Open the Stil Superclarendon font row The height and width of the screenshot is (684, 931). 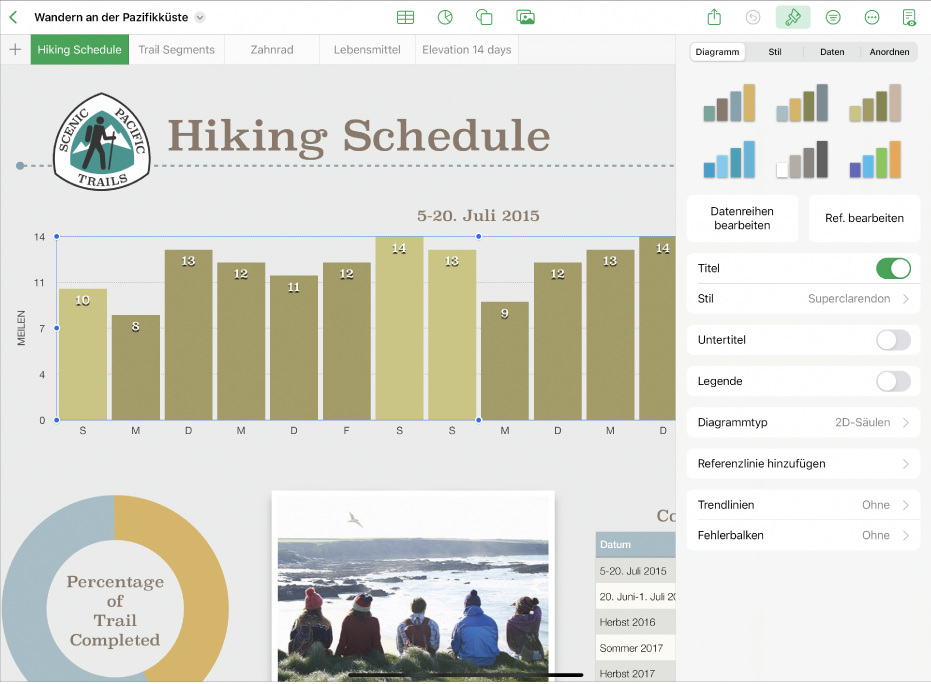(803, 299)
